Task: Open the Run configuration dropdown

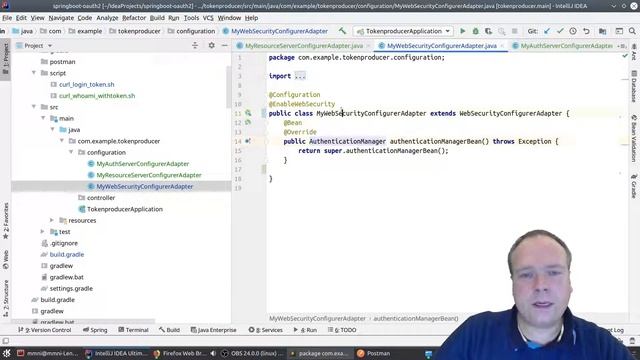Action: coord(404,31)
